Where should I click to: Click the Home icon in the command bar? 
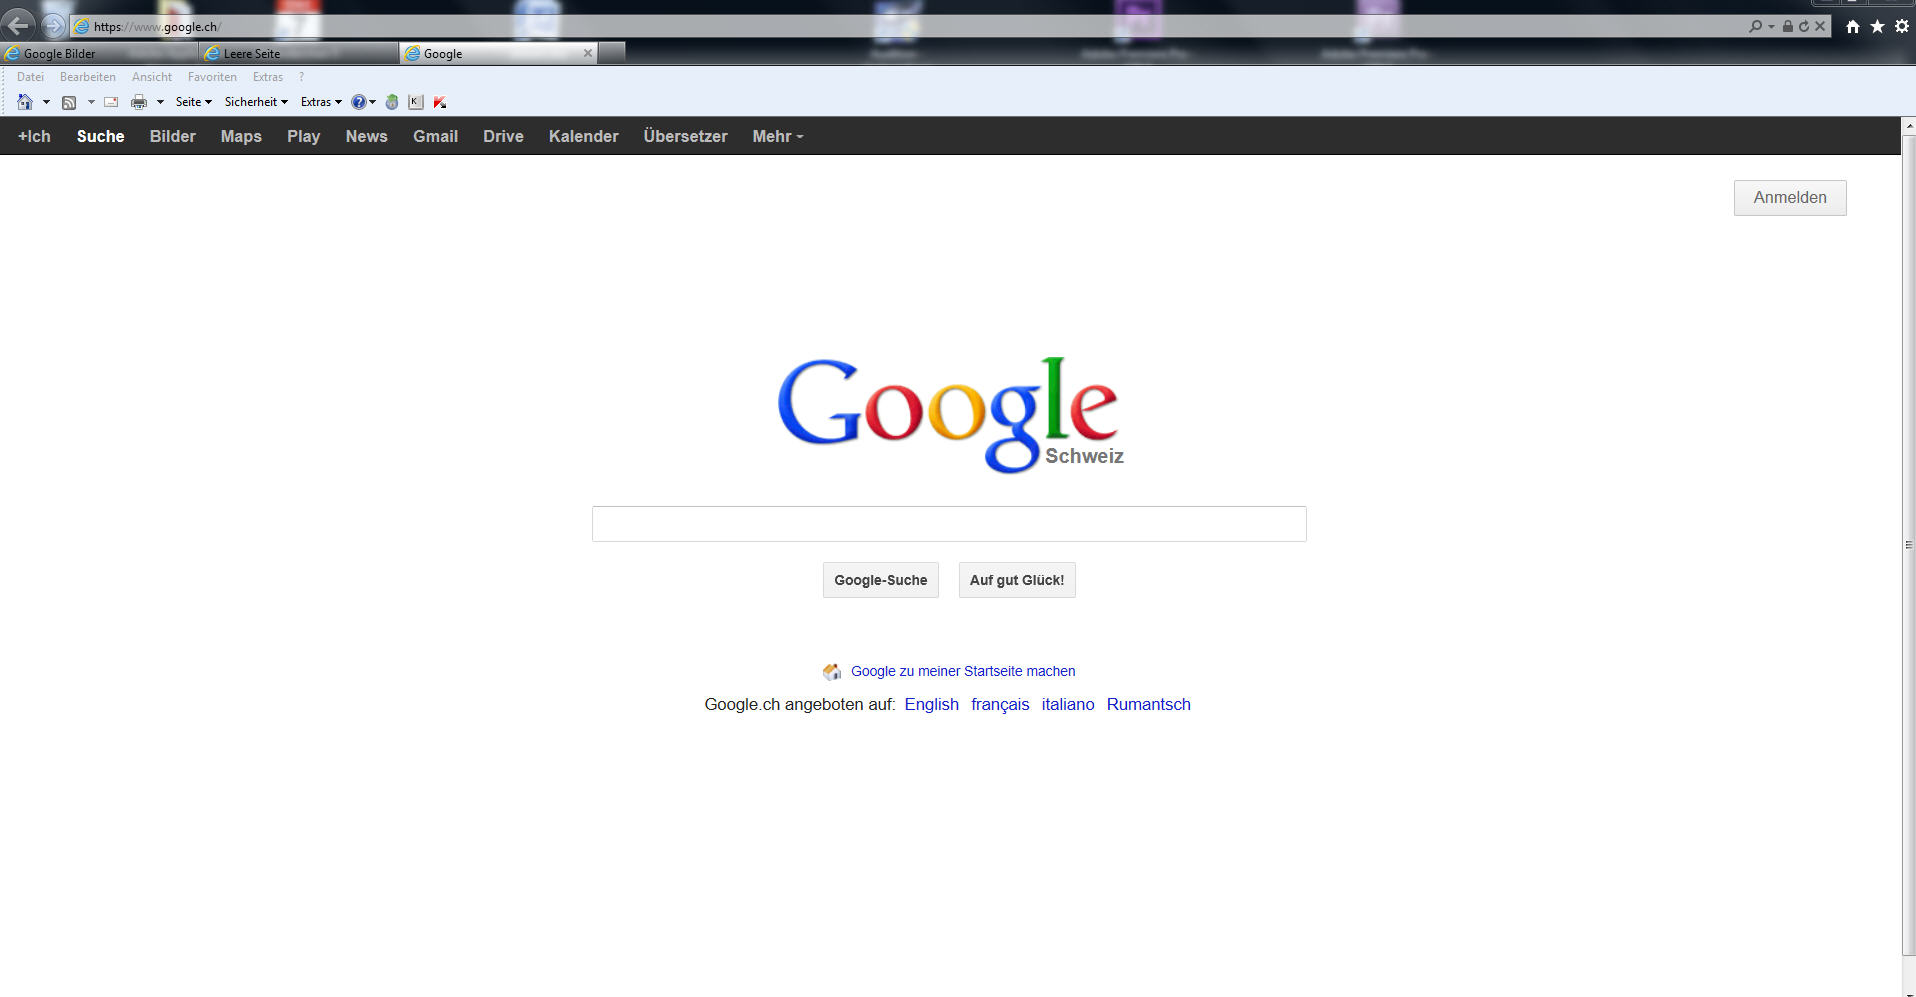click(25, 102)
